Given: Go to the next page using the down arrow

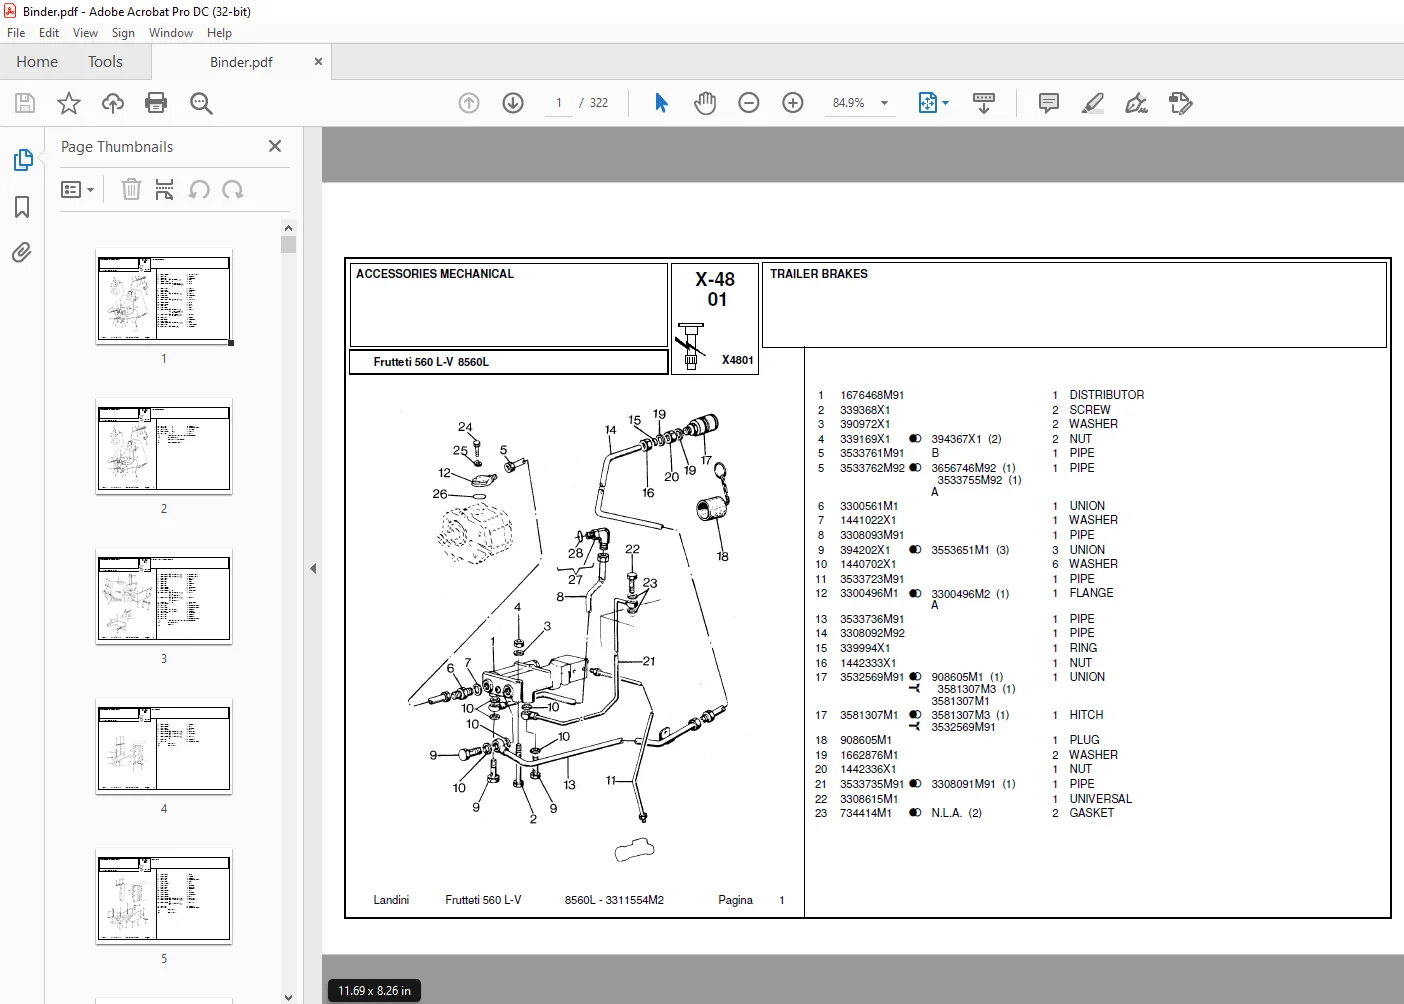Looking at the screenshot, I should pos(513,103).
